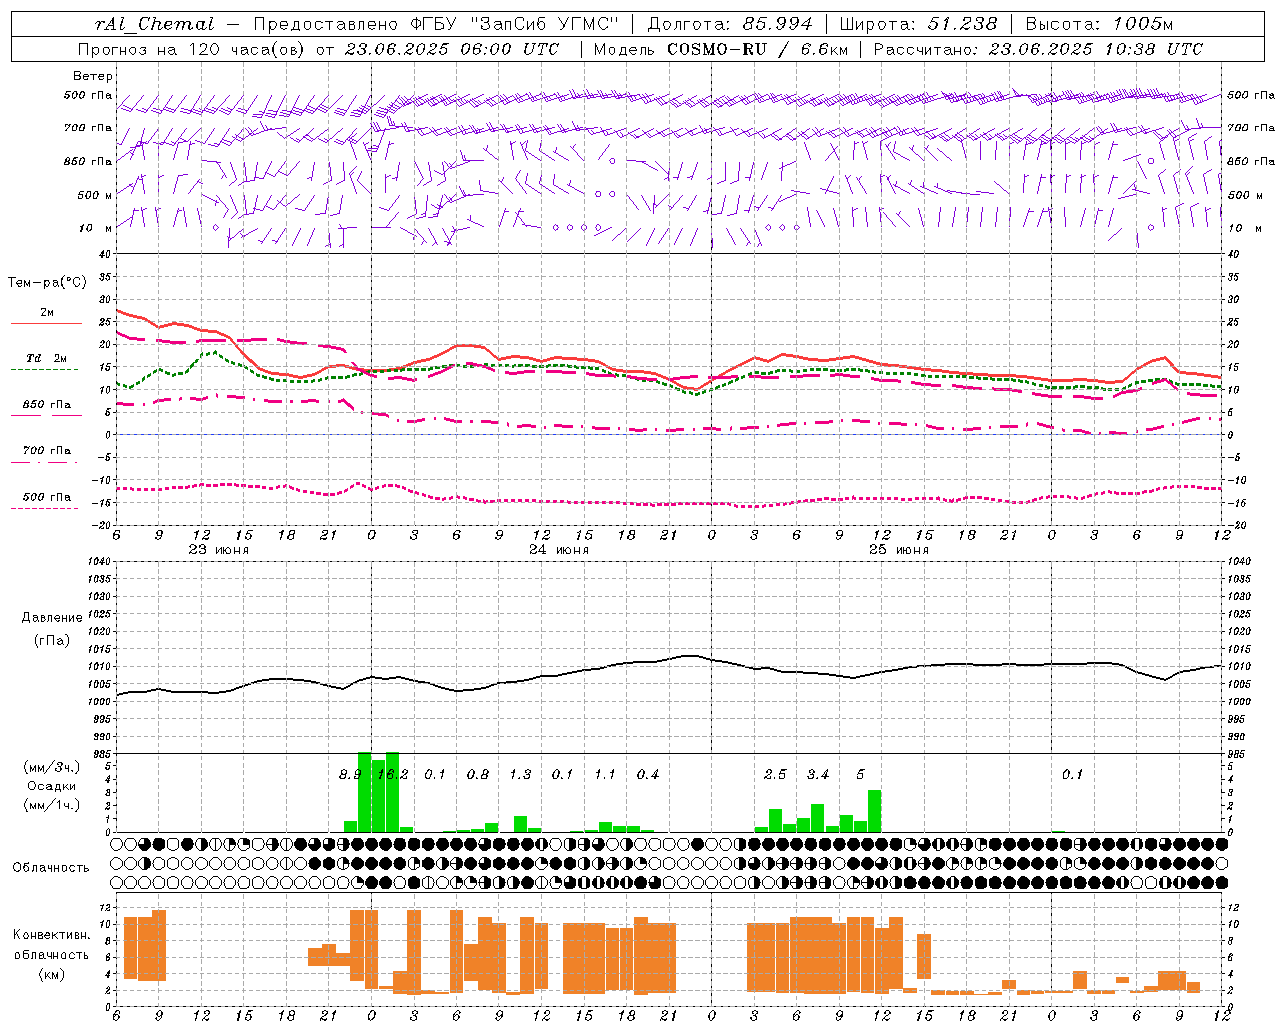Click the 1.3 precipitation value
The image size is (1280, 1024).
[520, 774]
